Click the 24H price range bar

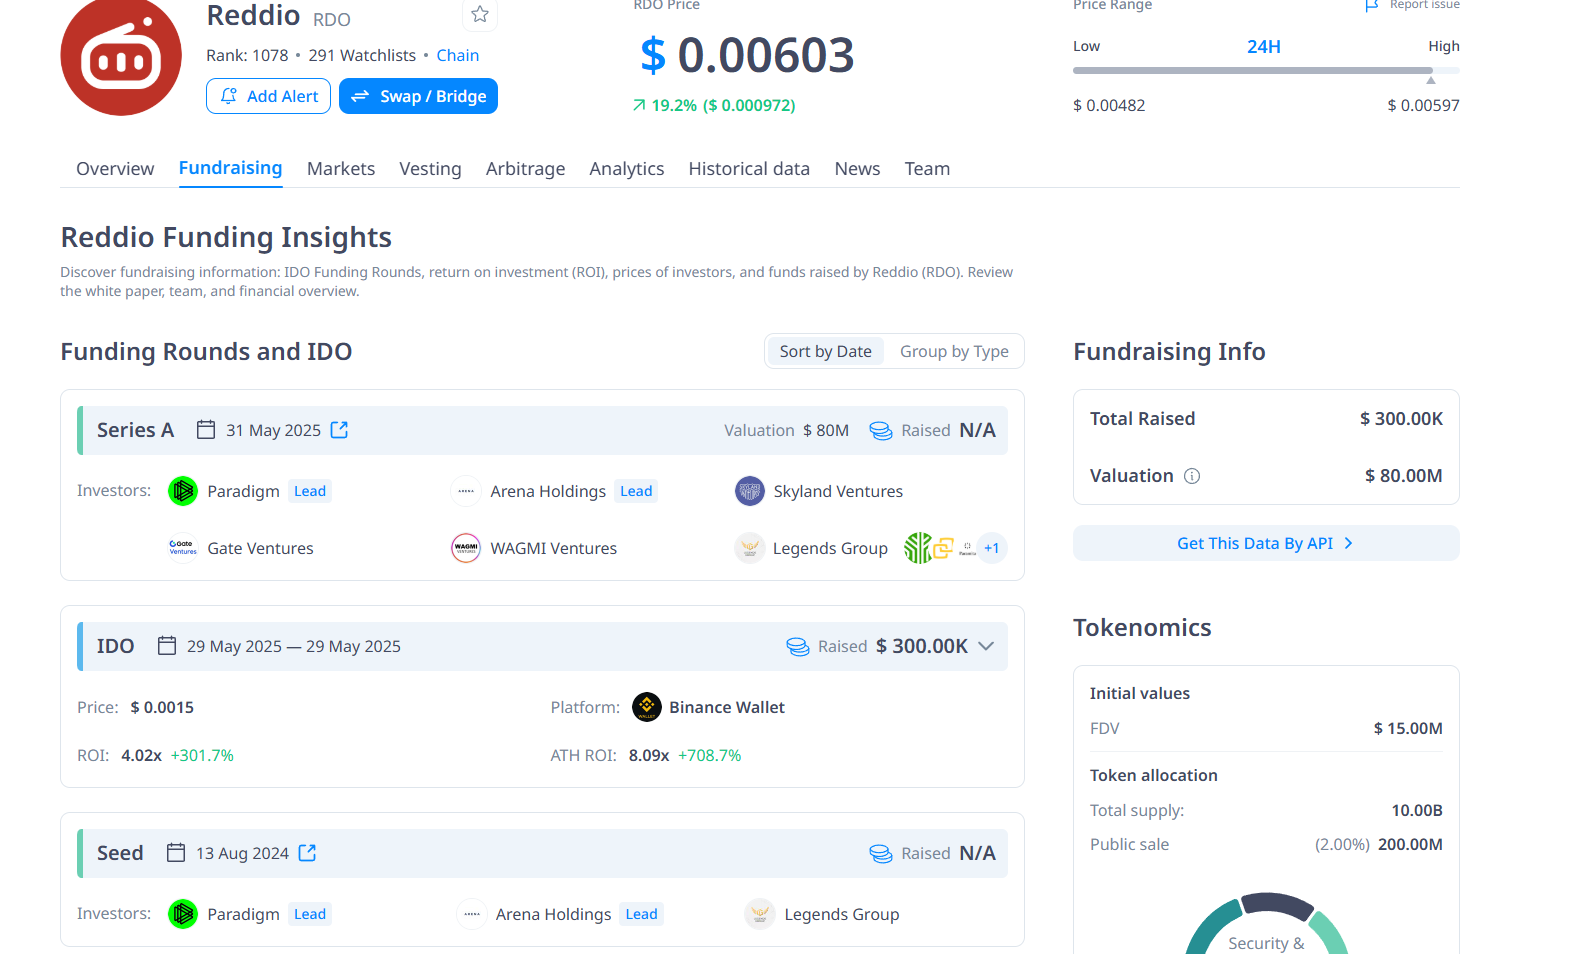coord(1266,70)
